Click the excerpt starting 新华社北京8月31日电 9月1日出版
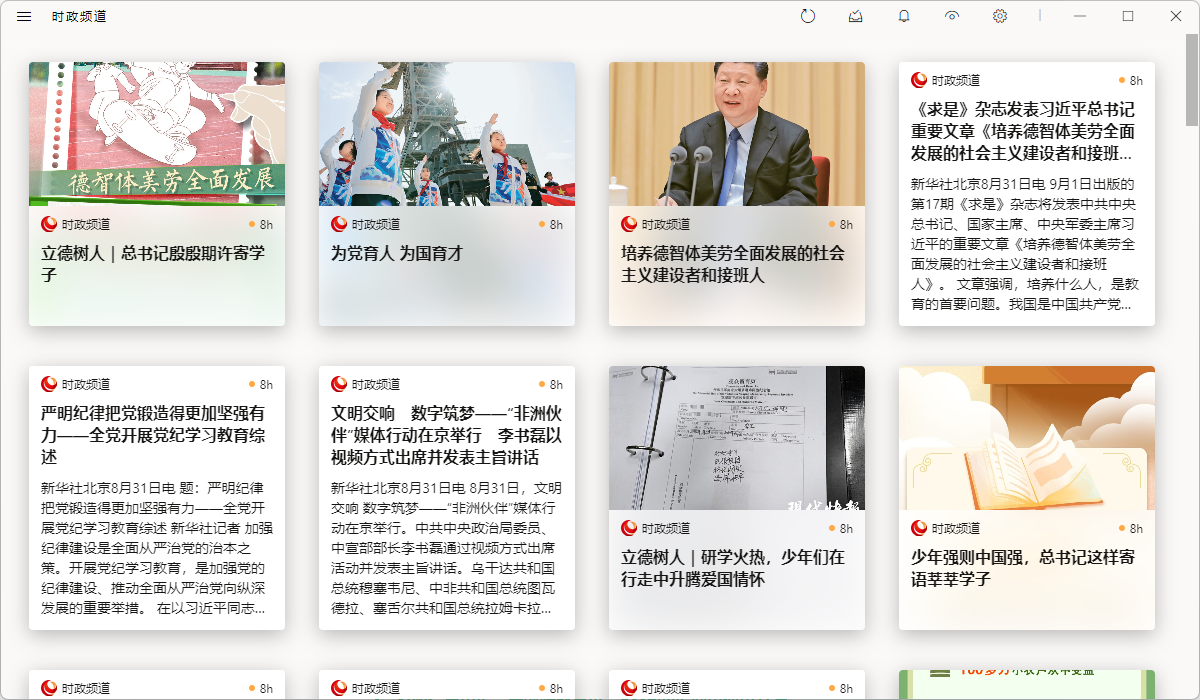This screenshot has width=1200, height=700. point(1025,244)
